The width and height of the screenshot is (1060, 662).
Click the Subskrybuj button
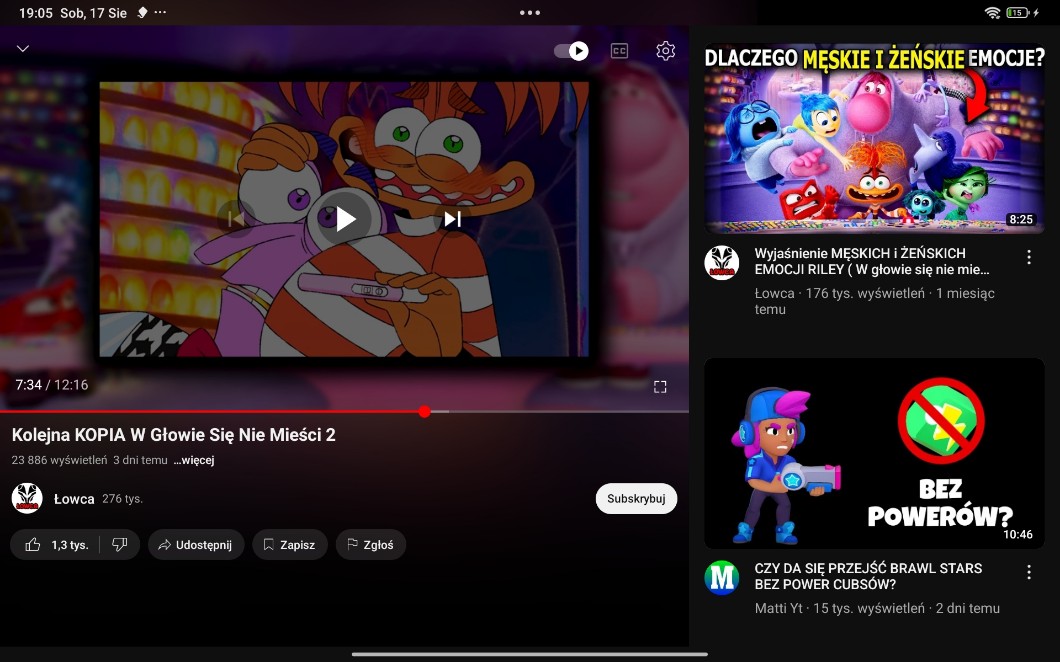tap(636, 499)
